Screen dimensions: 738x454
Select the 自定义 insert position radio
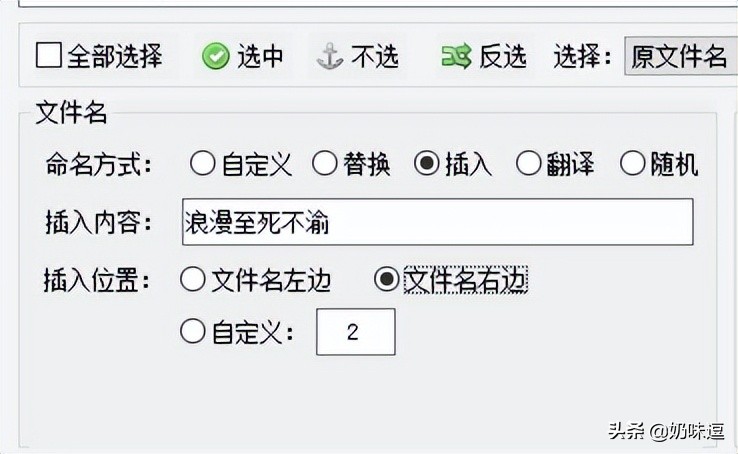click(193, 331)
